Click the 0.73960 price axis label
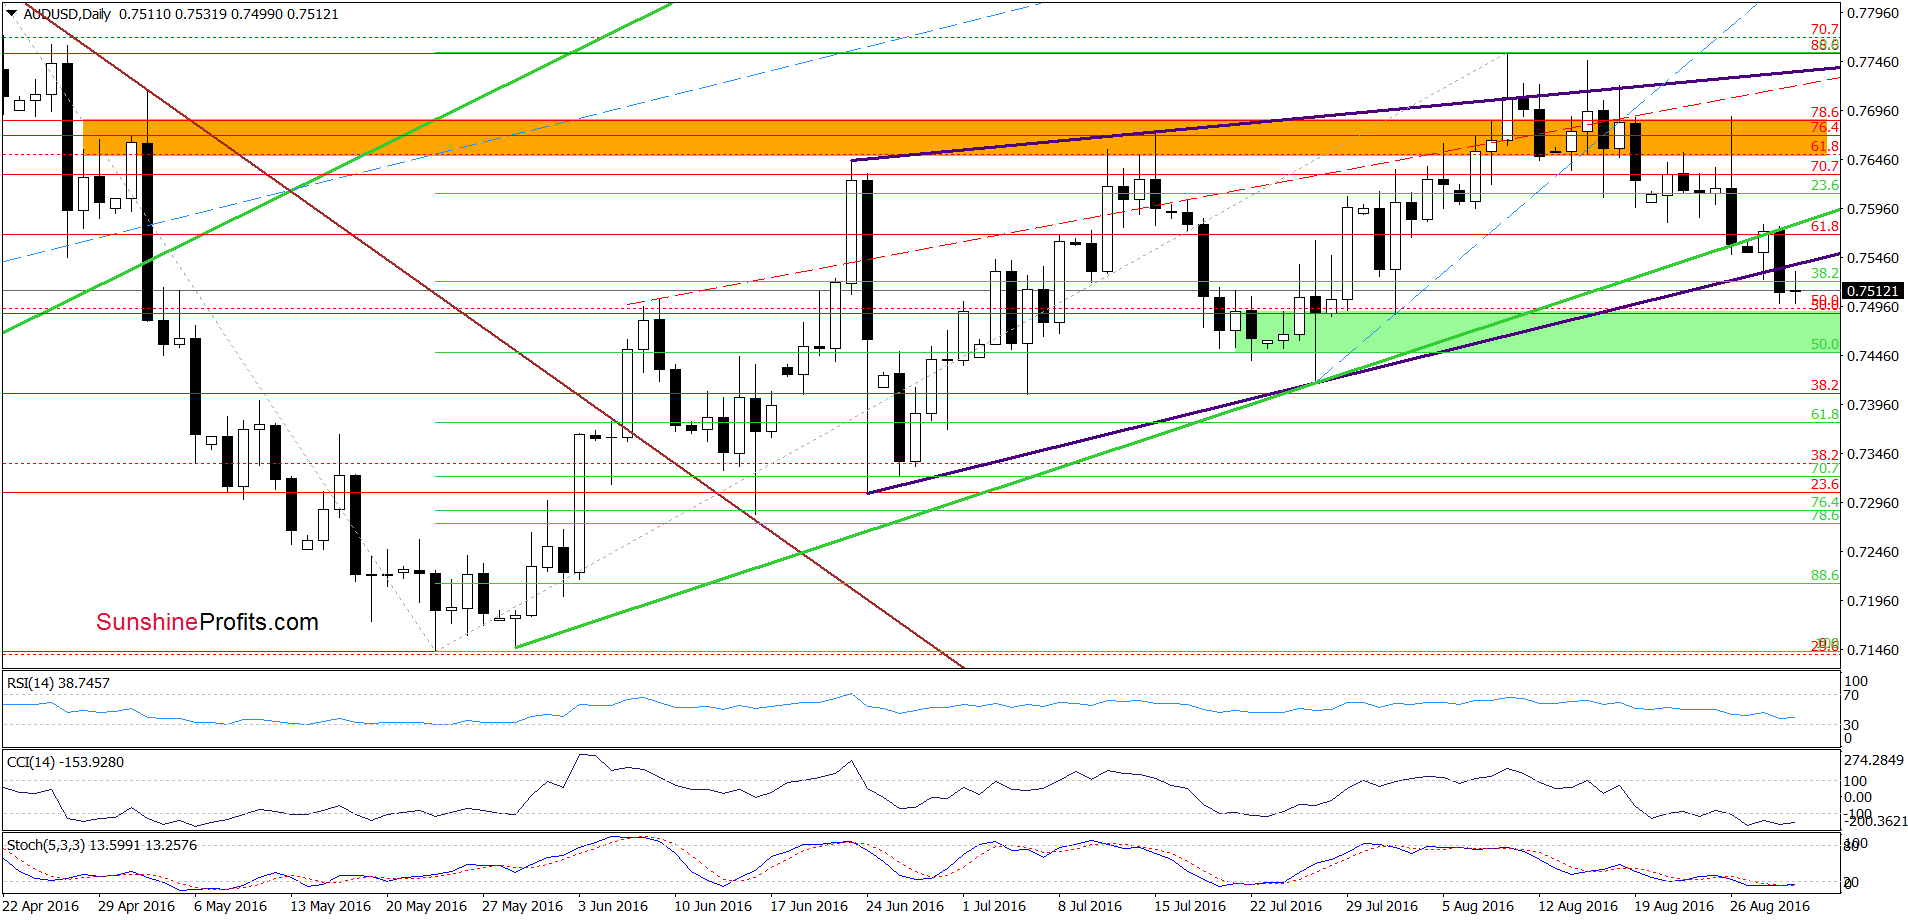This screenshot has height=920, width=1908. click(1872, 405)
